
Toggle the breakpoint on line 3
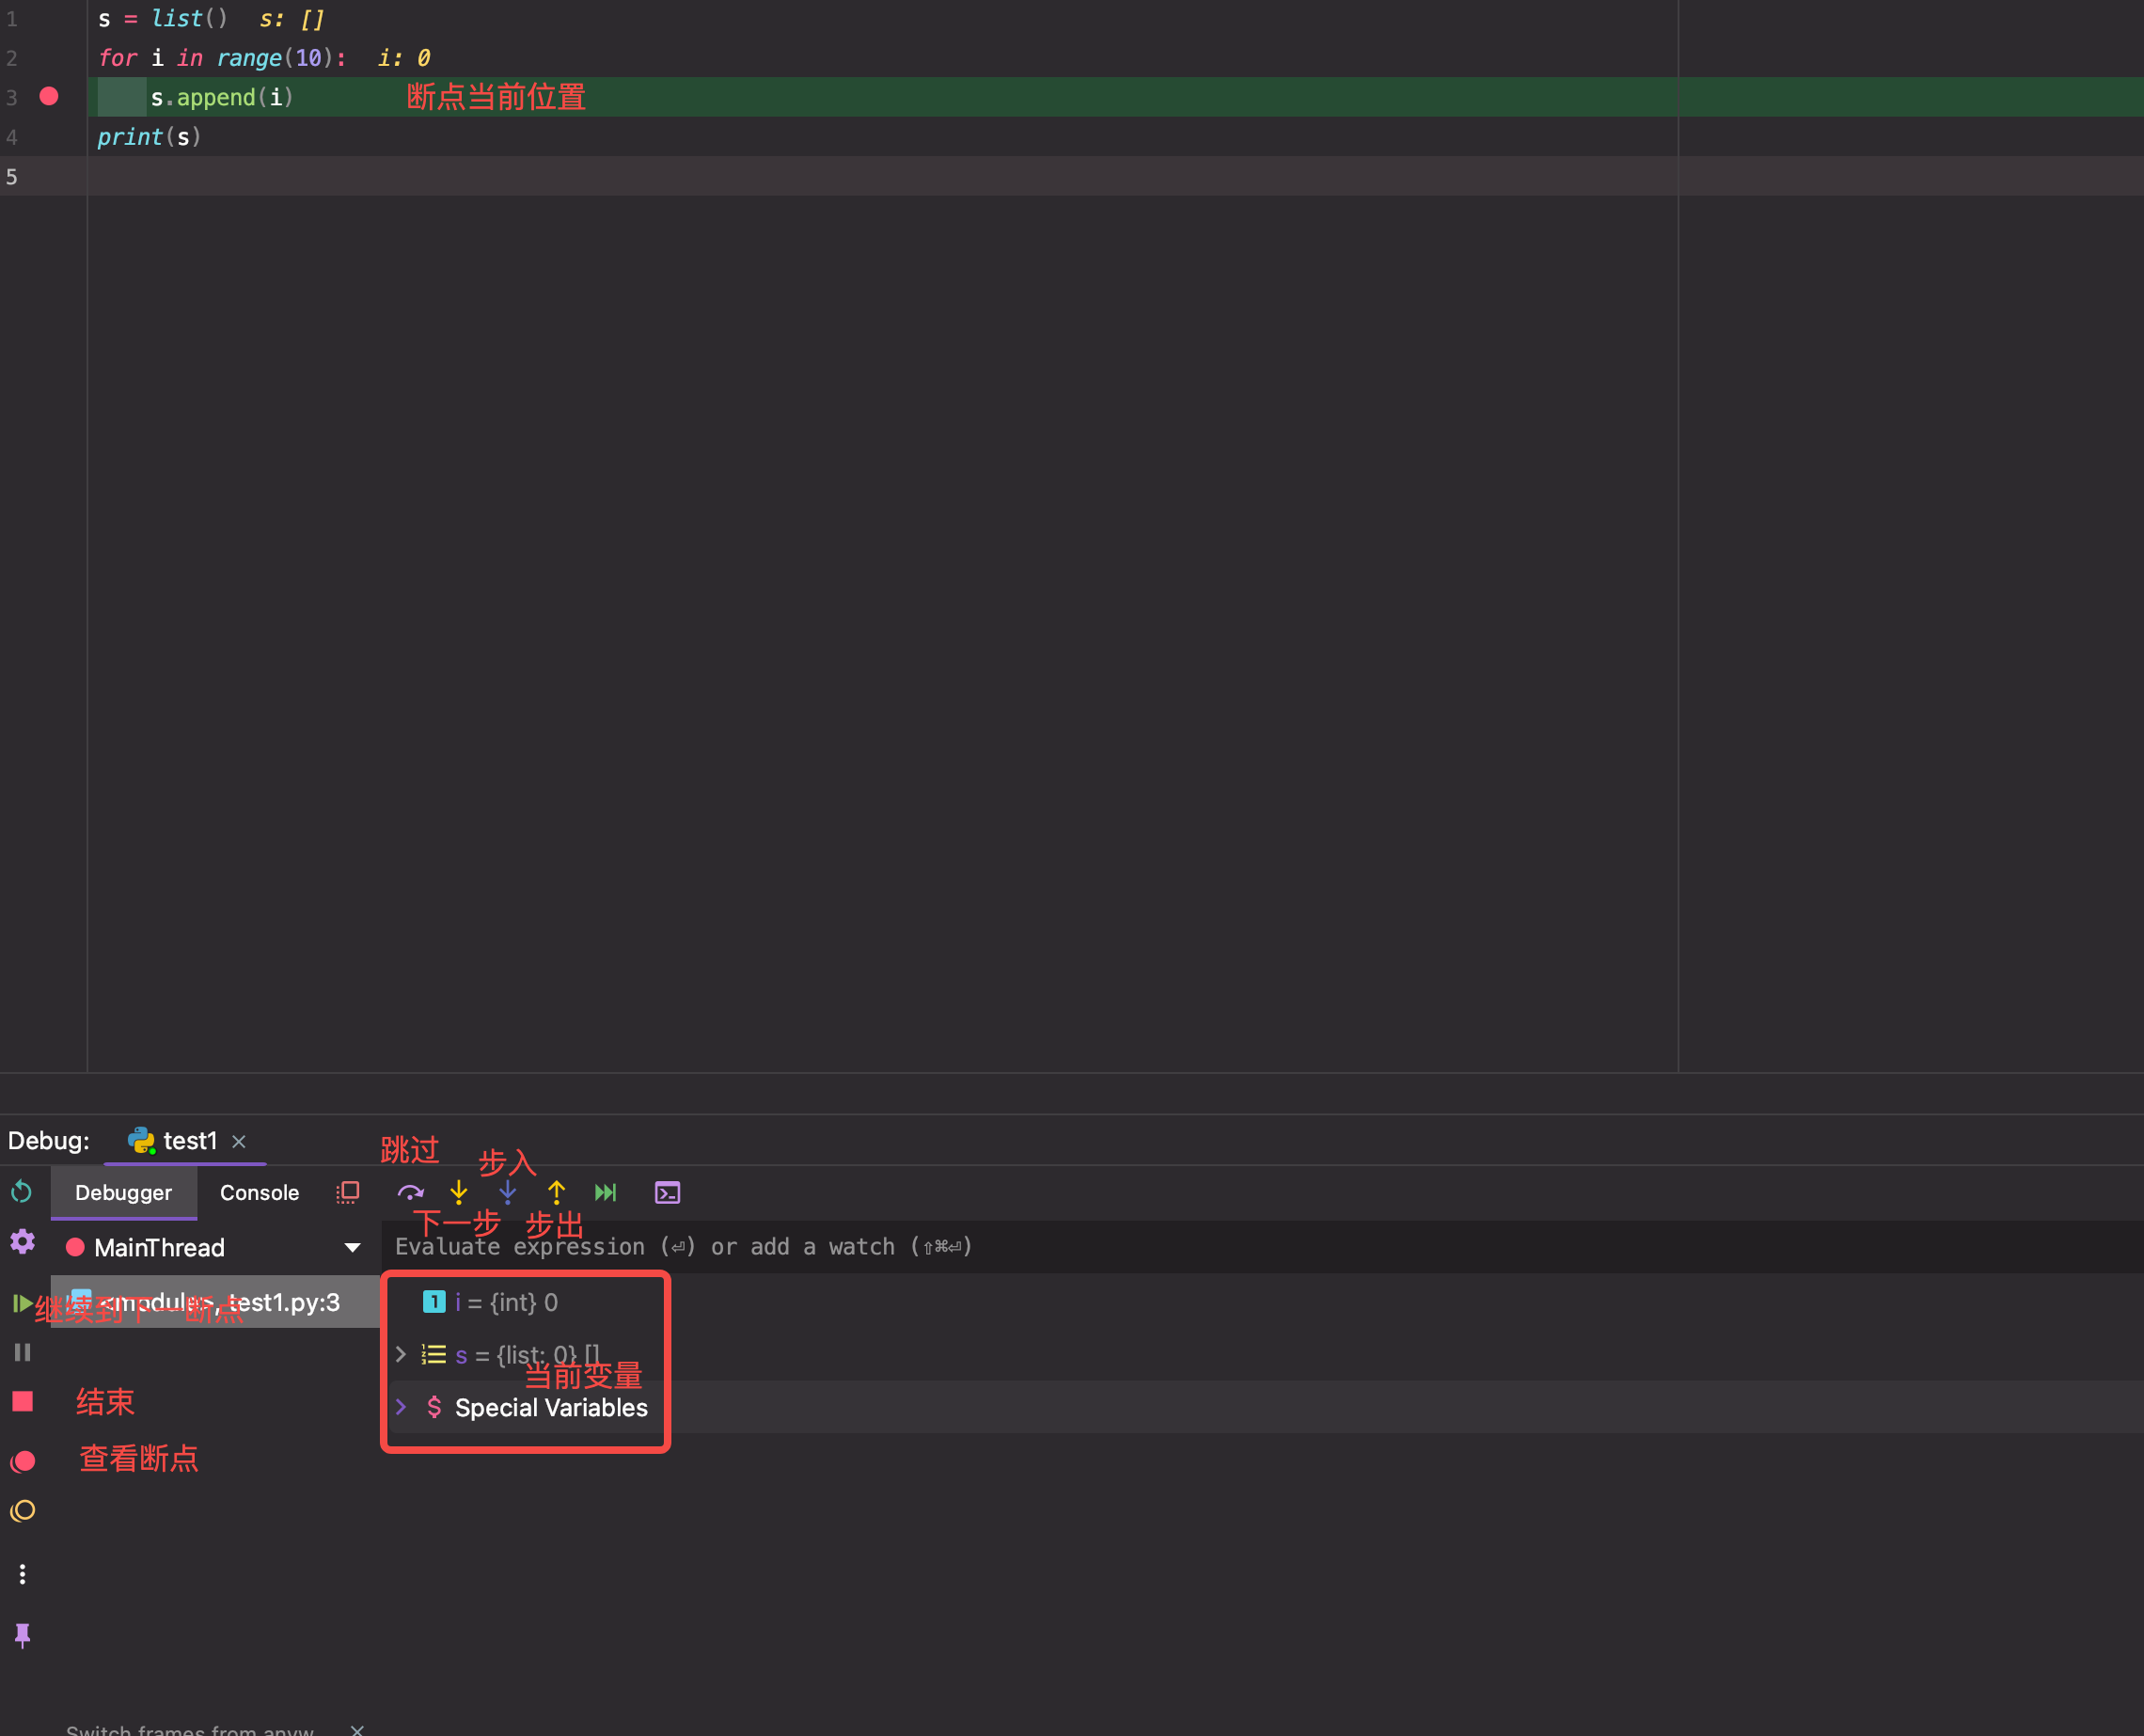coord(49,97)
